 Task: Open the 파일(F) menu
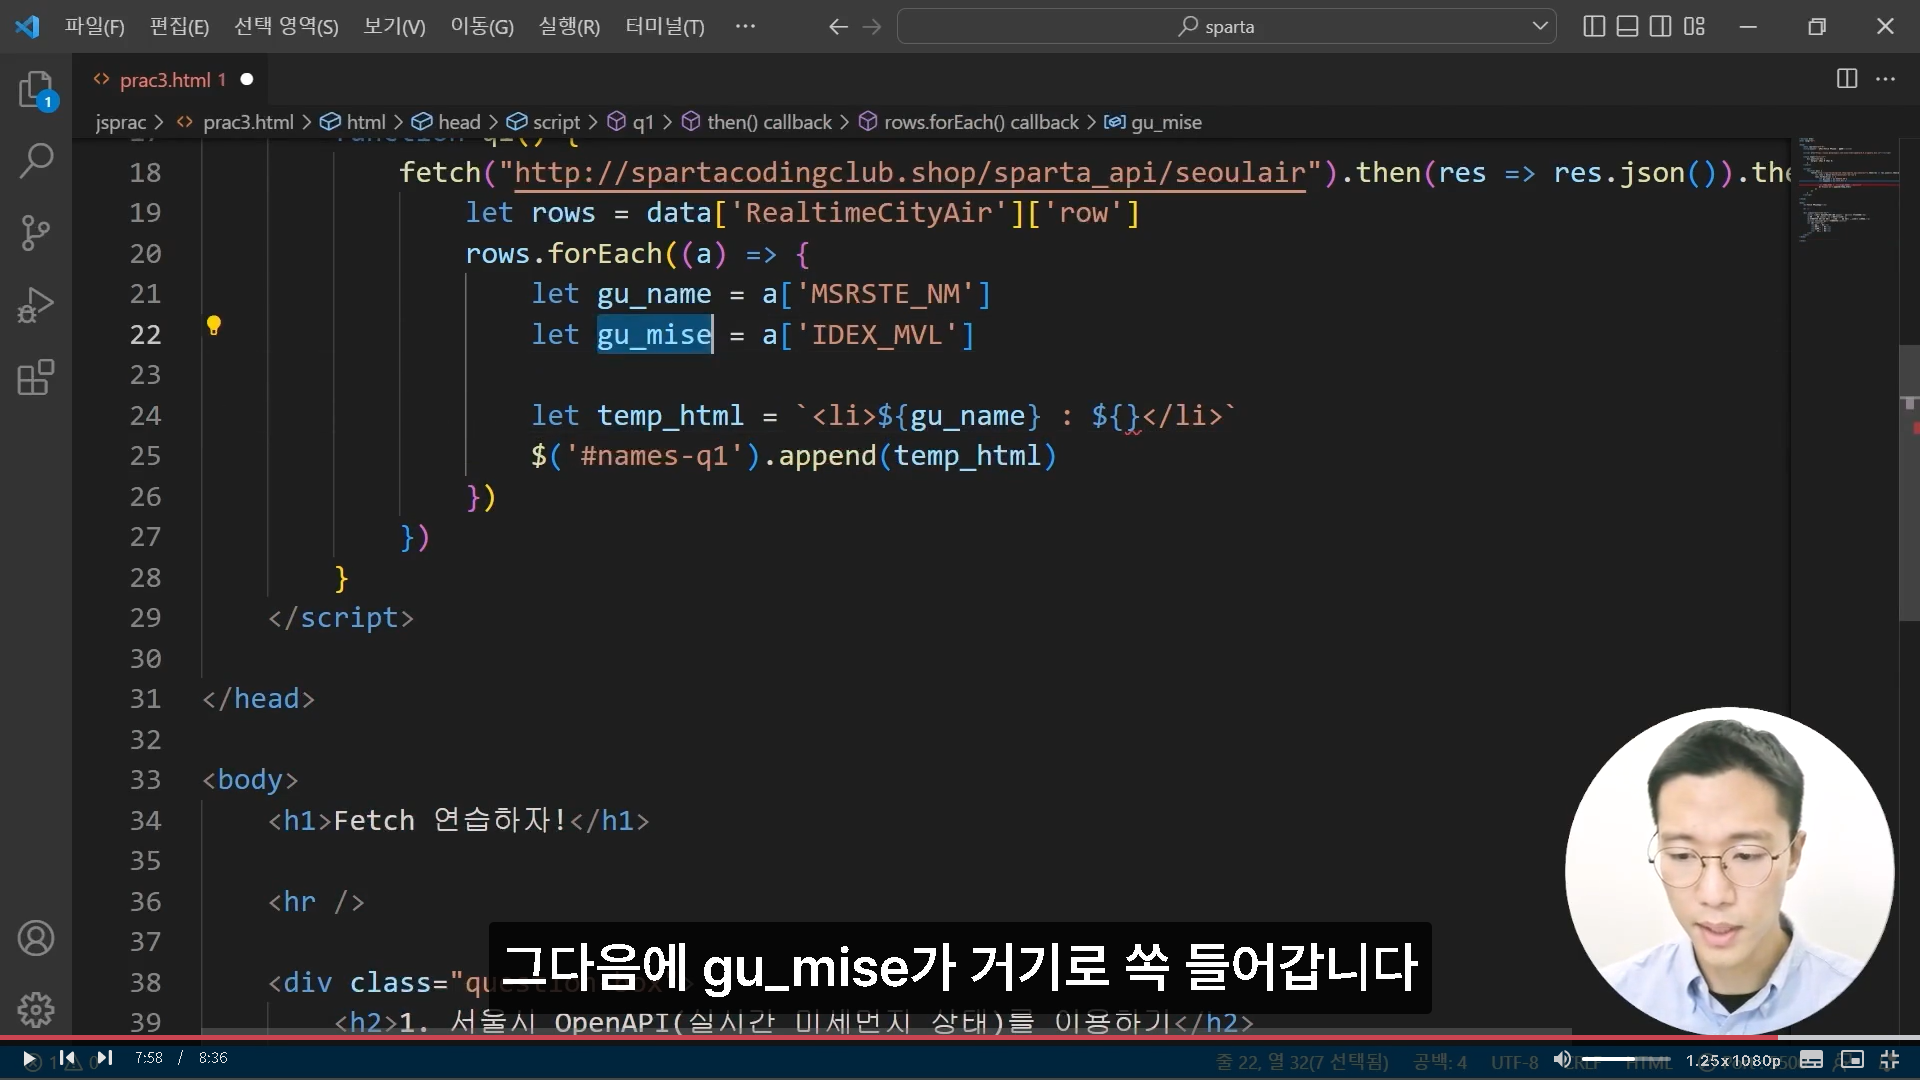coord(95,27)
